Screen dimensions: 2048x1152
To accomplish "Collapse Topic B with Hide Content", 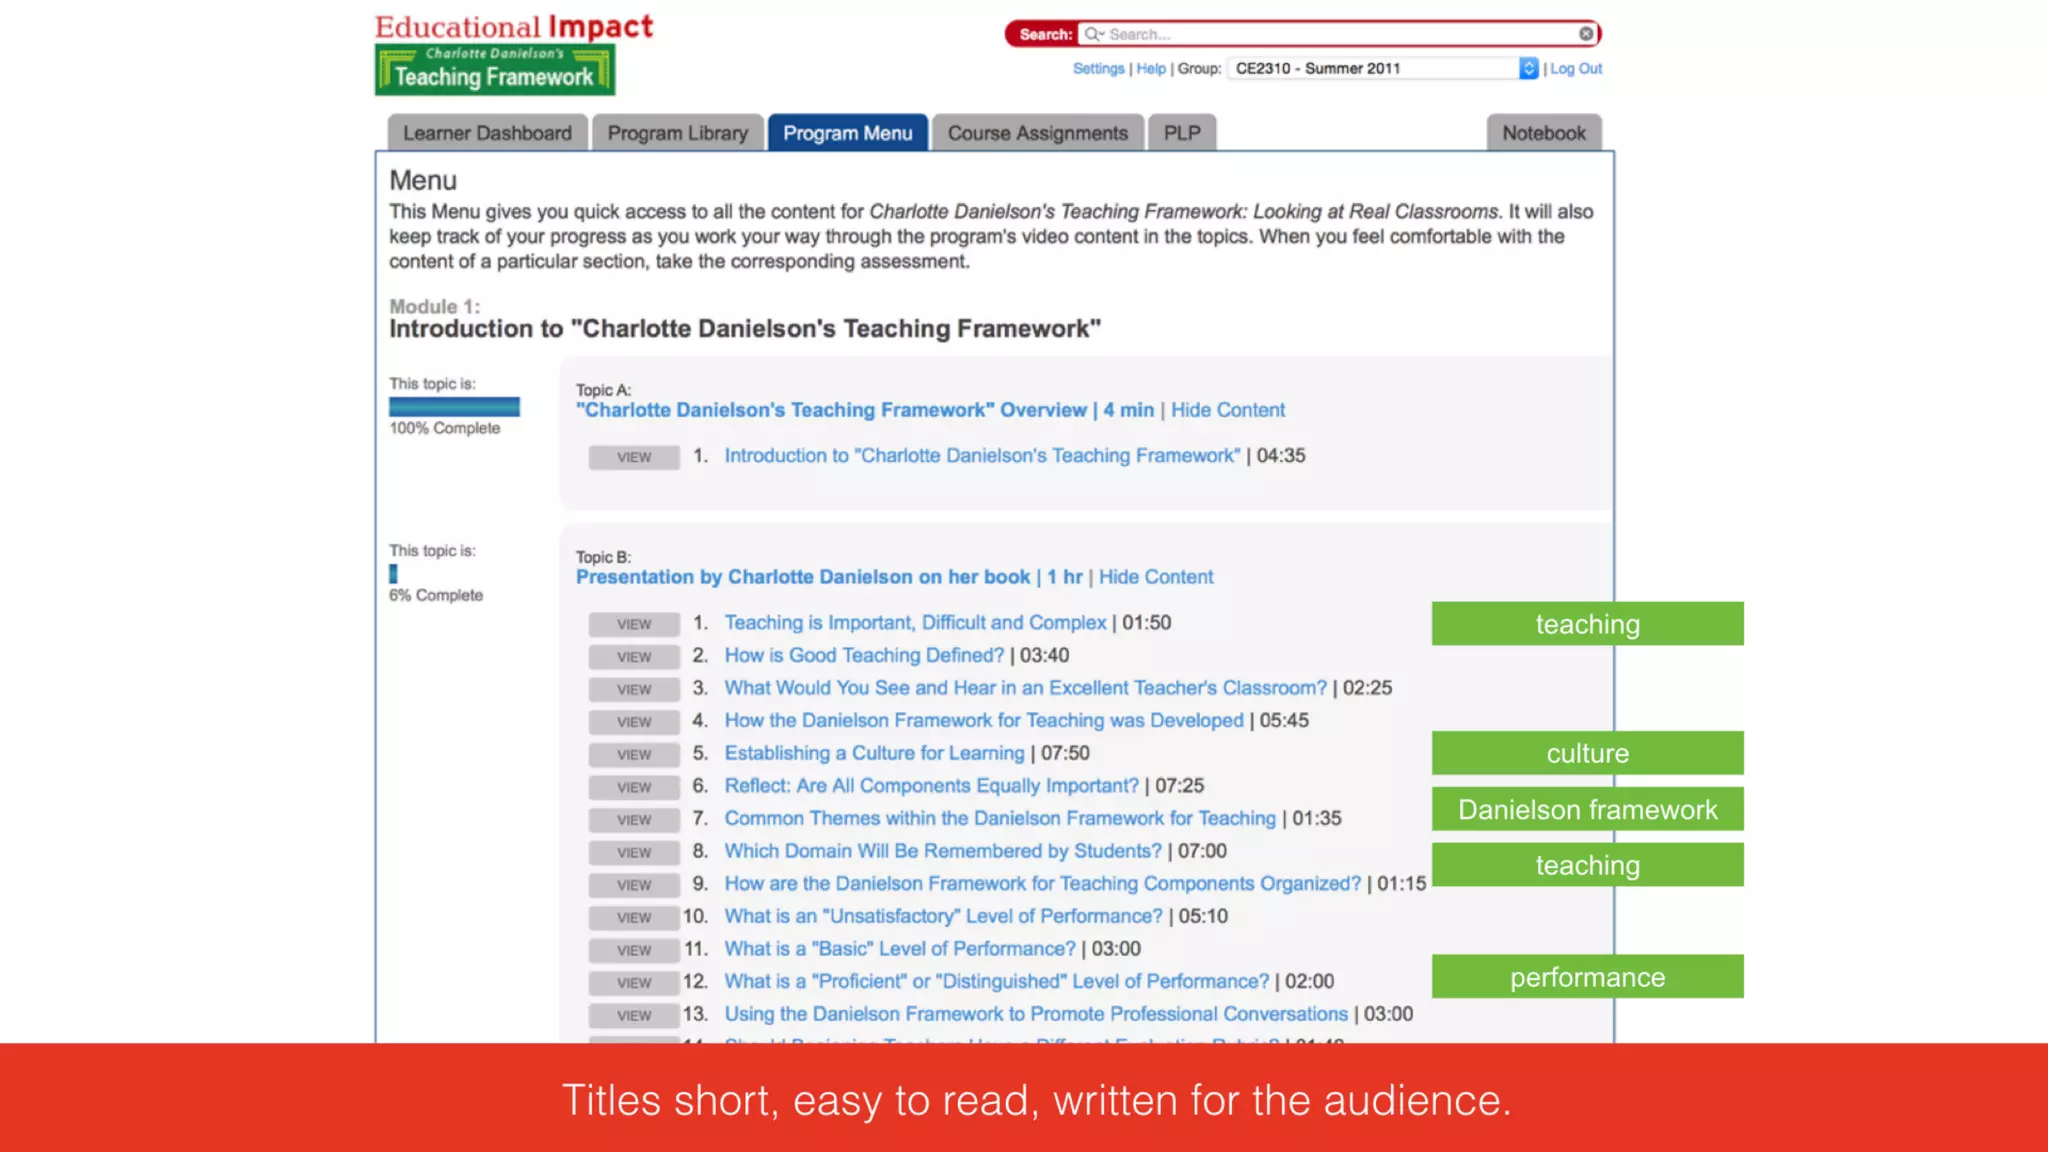I will pyautogui.click(x=1155, y=577).
